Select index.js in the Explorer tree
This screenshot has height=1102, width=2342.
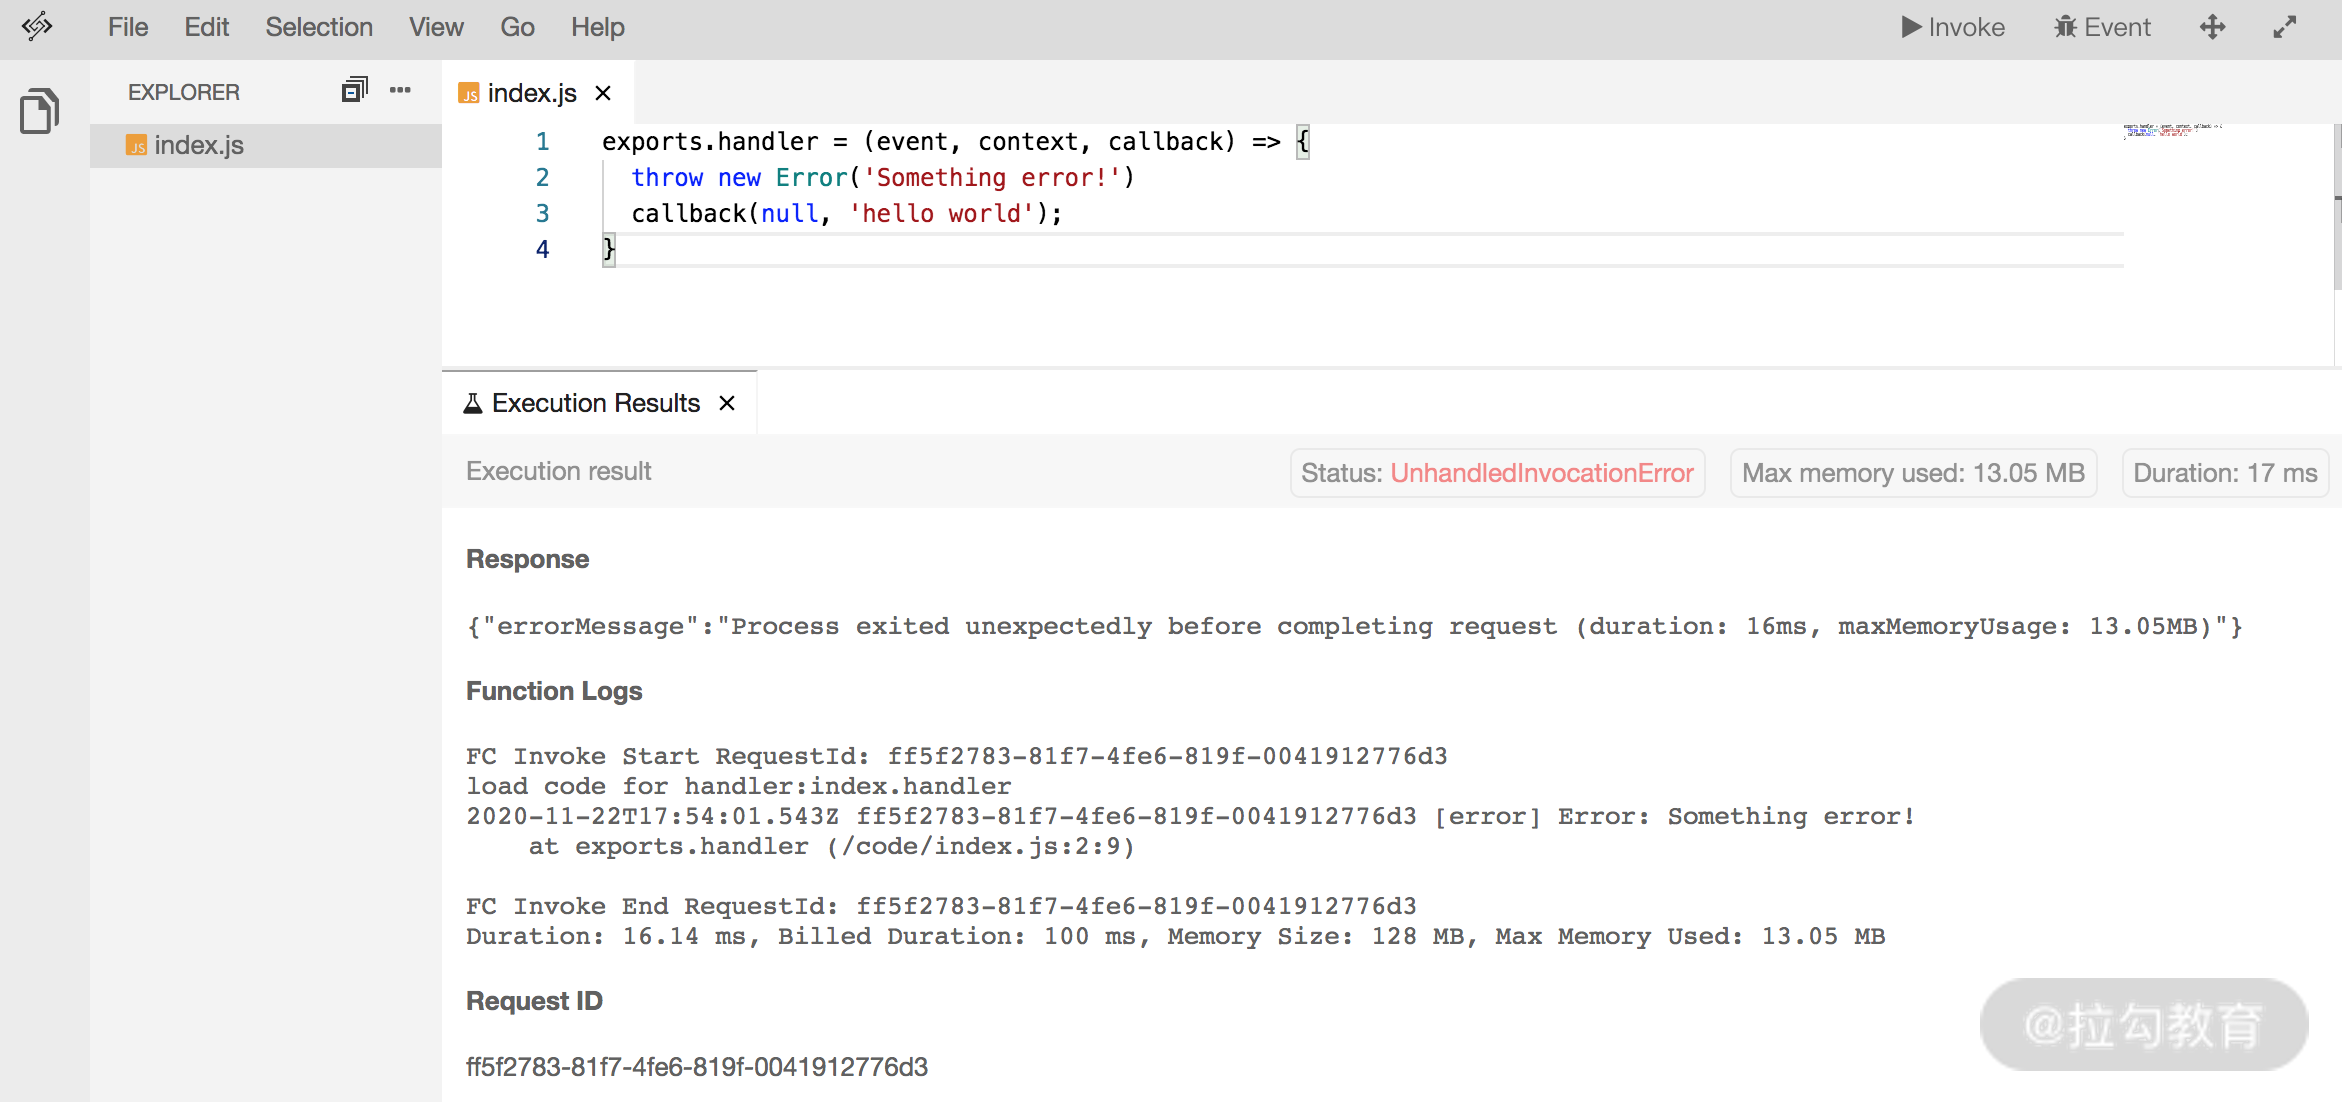tap(266, 145)
